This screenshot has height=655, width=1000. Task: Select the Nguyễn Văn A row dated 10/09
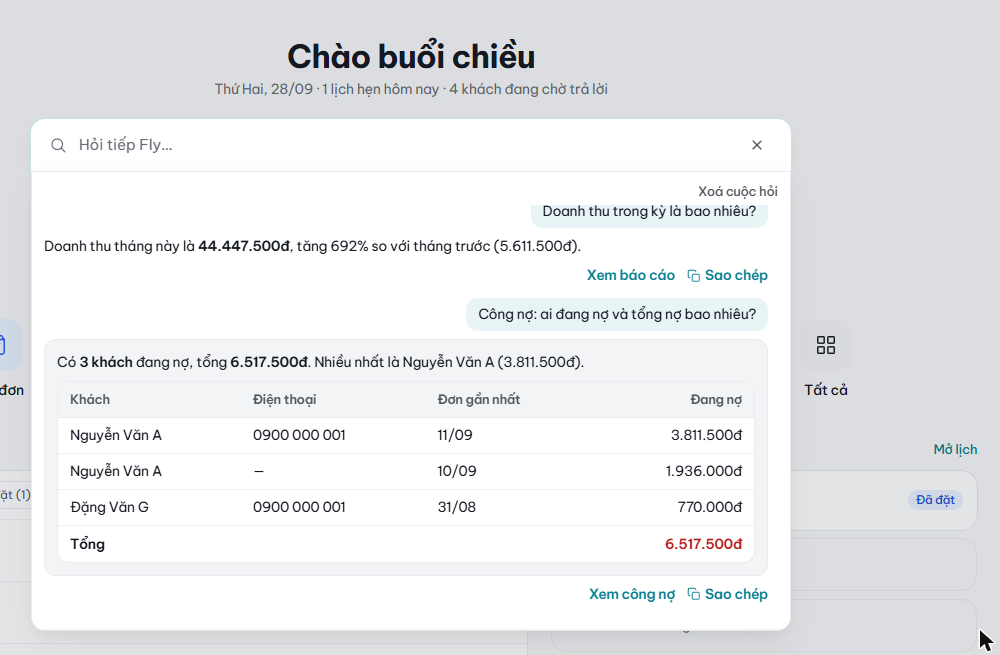[406, 471]
